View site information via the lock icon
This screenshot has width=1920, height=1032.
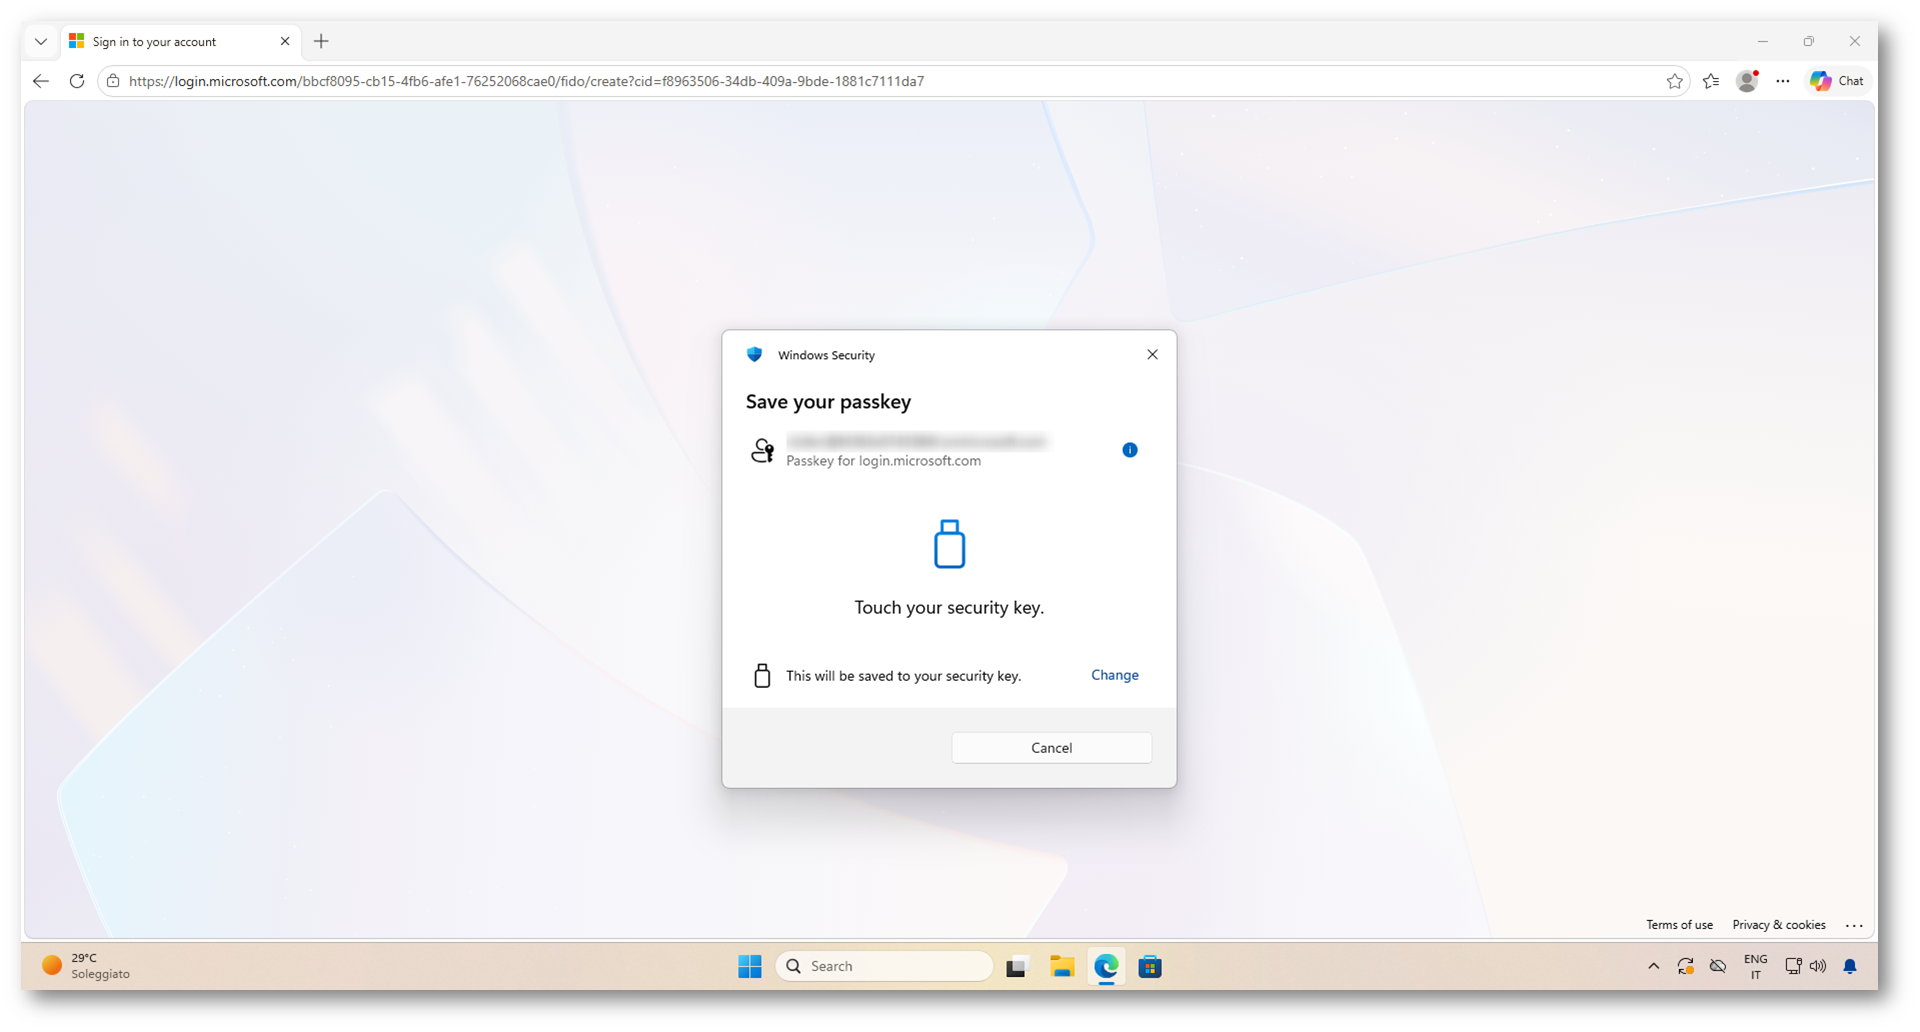[113, 81]
